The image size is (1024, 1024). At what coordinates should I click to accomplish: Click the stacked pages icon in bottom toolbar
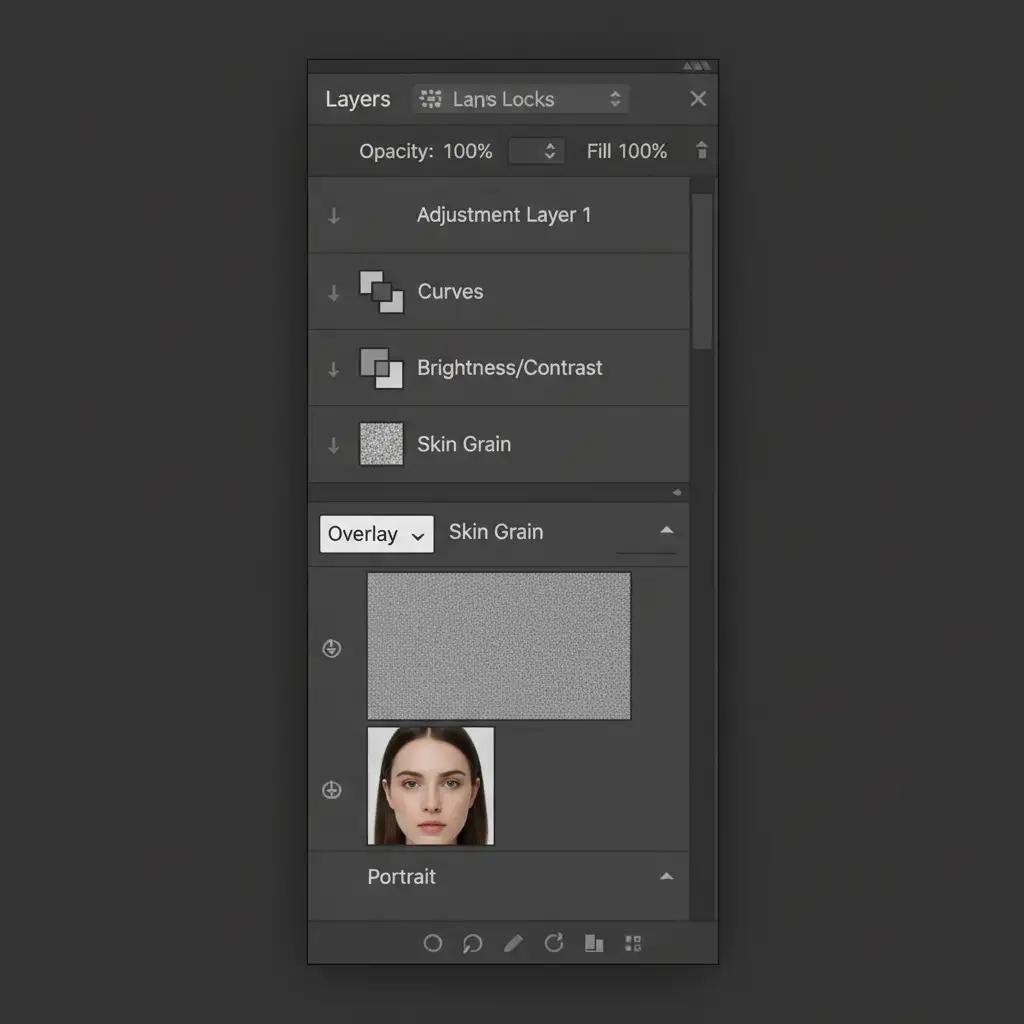(594, 943)
